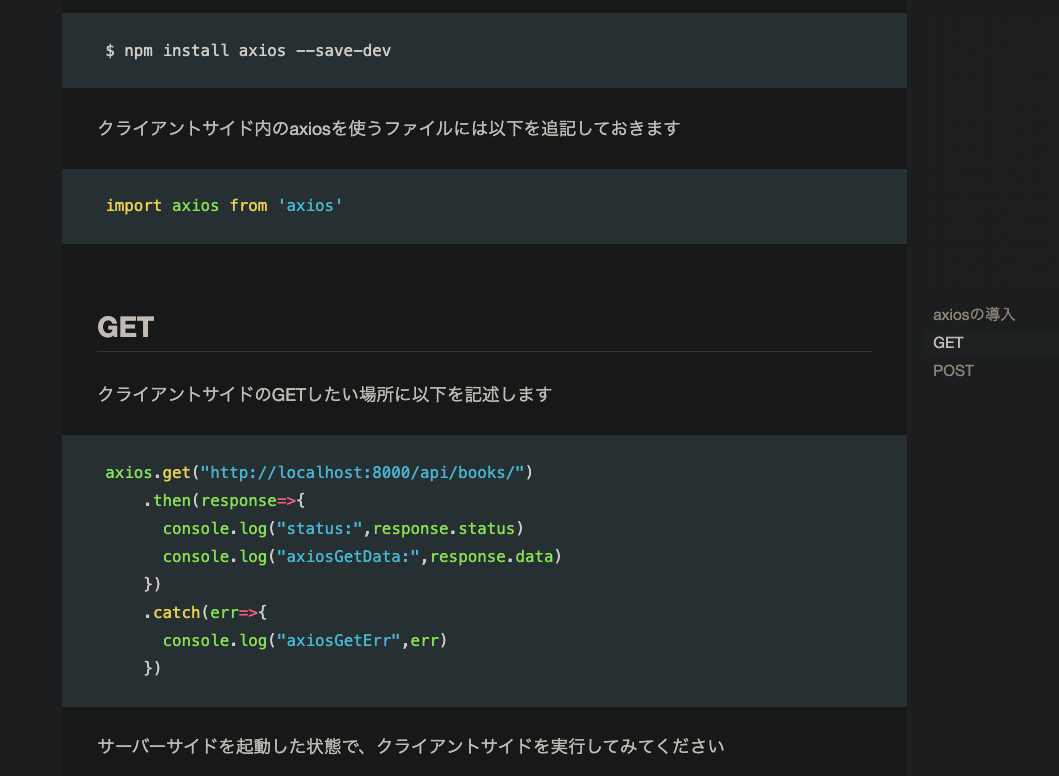This screenshot has width=1059, height=776.
Task: Click the sentence 'サーバーサイドを起動した状態で、クライアントサイドを実行してみてください'
Action: [x=411, y=746]
